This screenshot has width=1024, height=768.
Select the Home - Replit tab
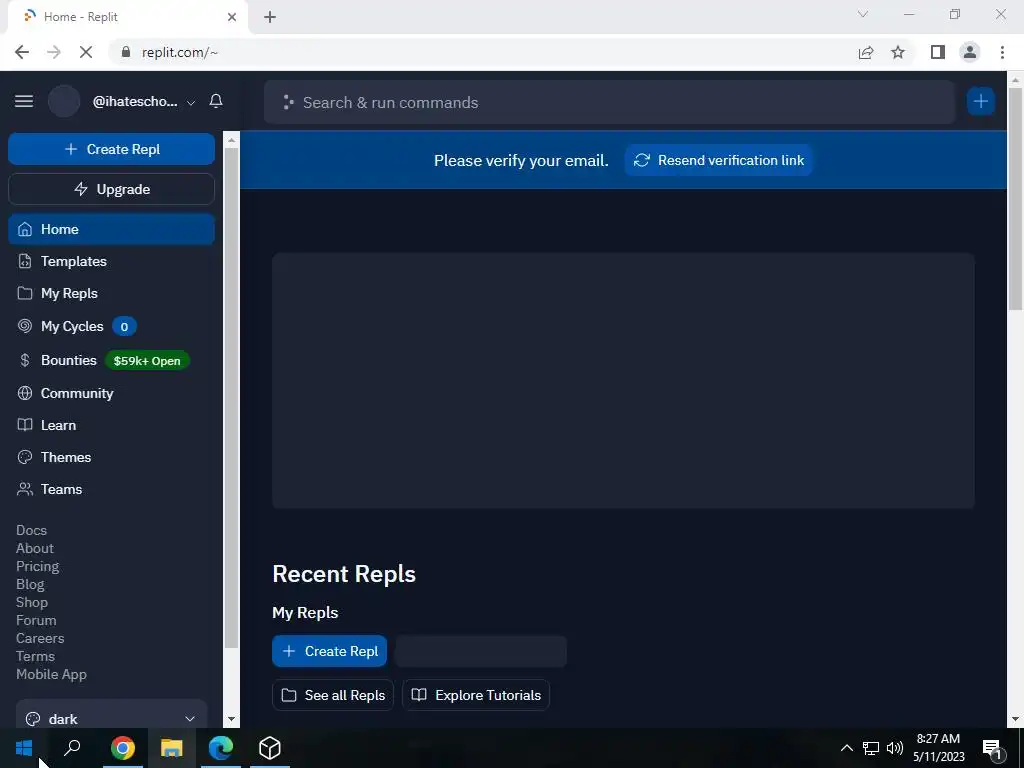tap(127, 17)
